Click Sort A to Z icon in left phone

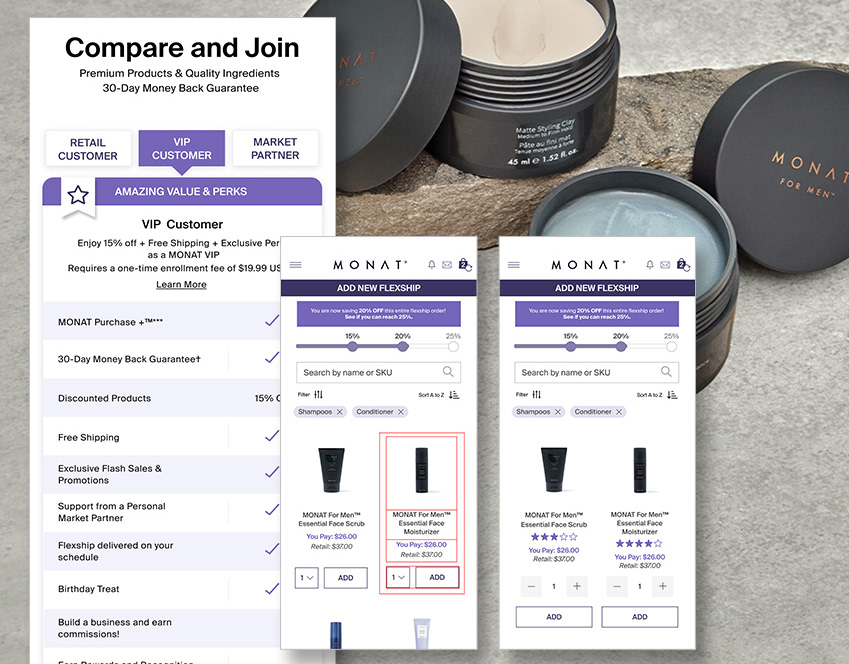[454, 395]
